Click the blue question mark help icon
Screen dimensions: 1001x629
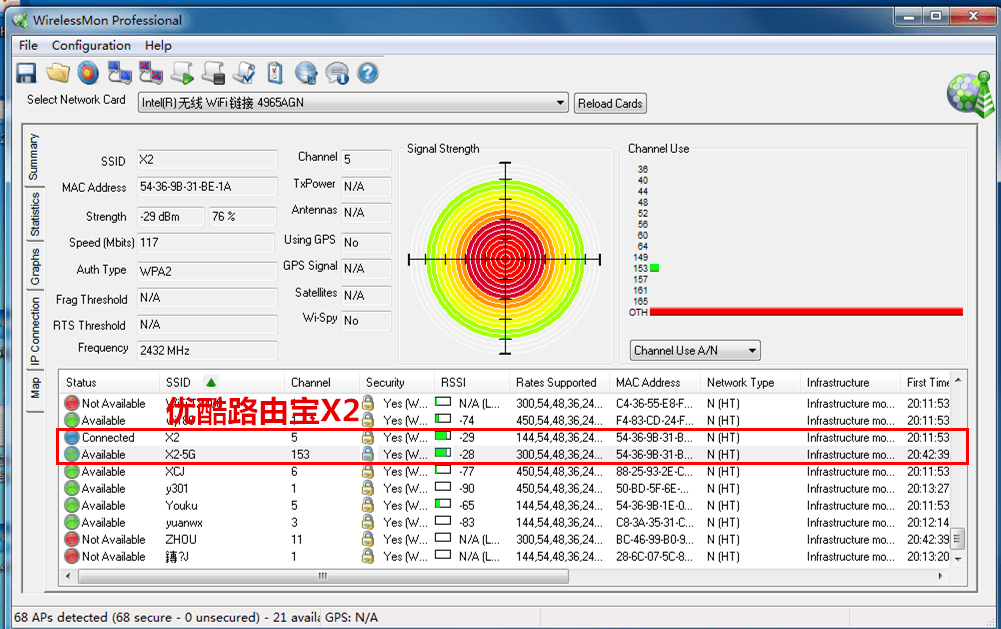click(368, 73)
